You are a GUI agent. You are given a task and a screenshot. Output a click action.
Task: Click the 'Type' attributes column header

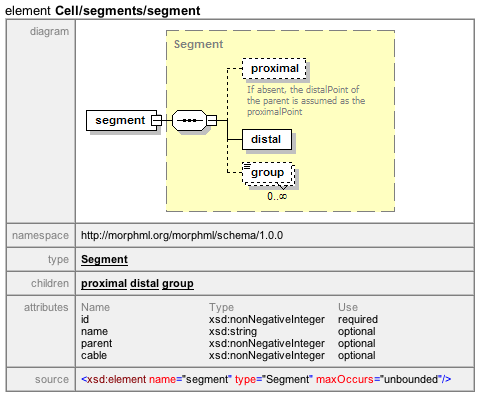point(222,307)
